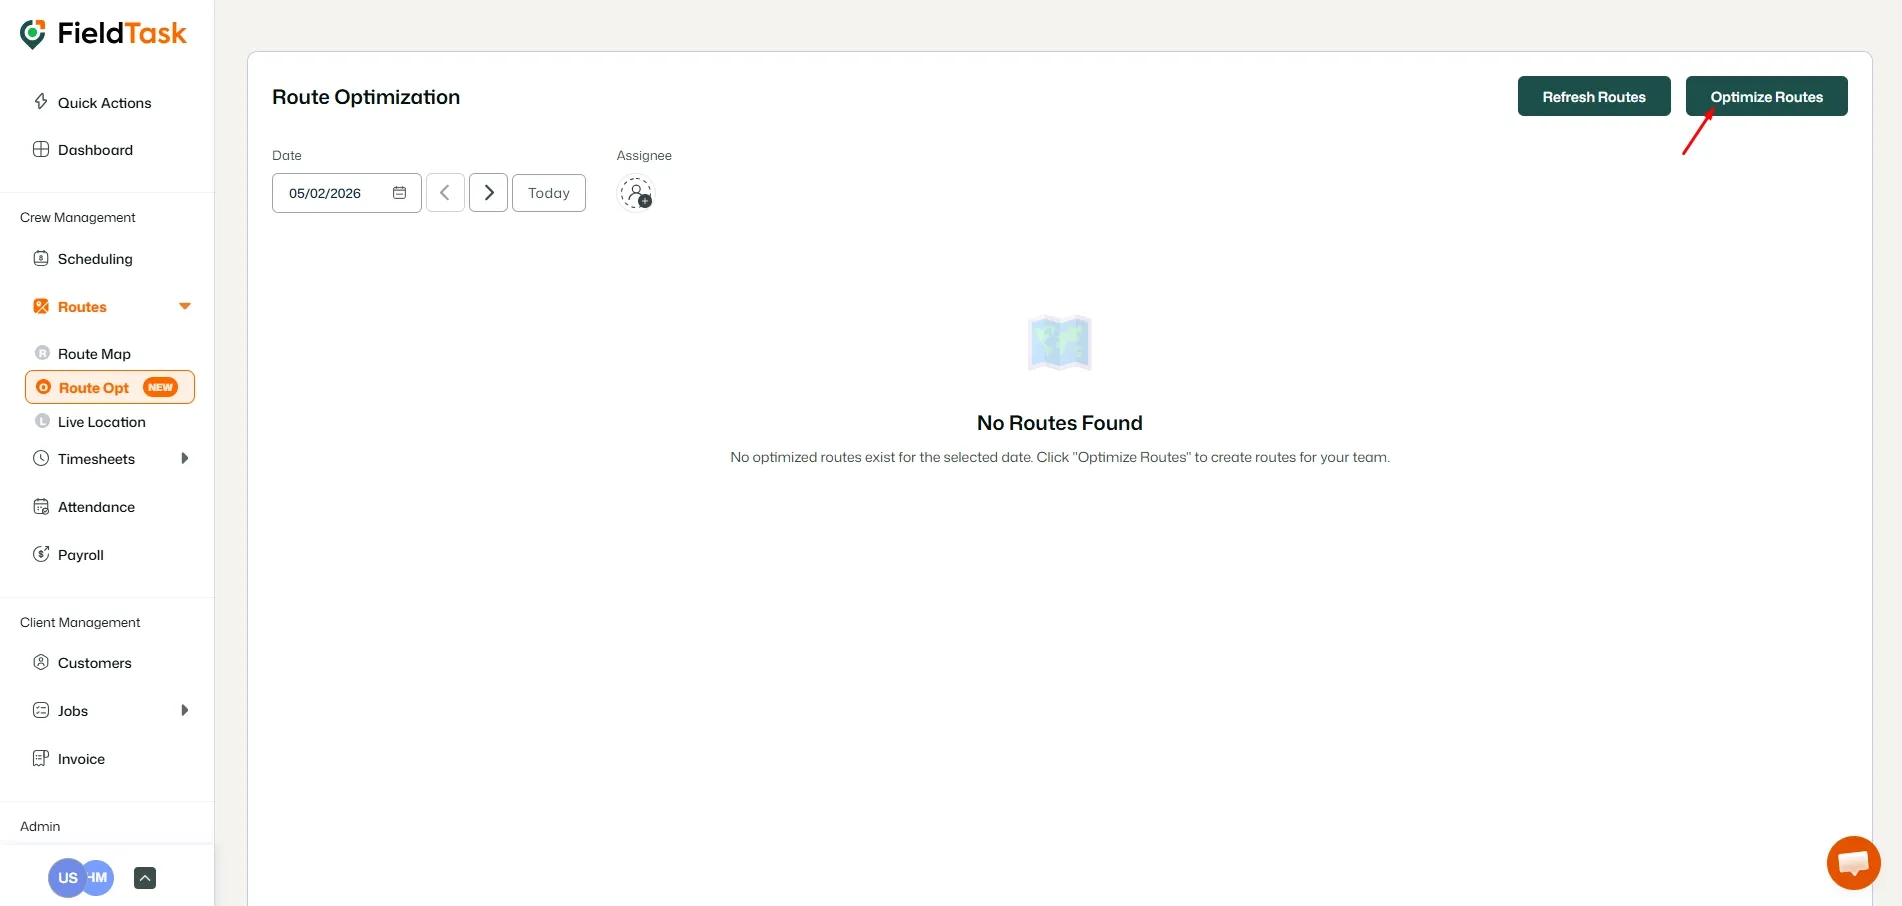Open the Route Map view
1902x906 pixels.
tap(41, 353)
